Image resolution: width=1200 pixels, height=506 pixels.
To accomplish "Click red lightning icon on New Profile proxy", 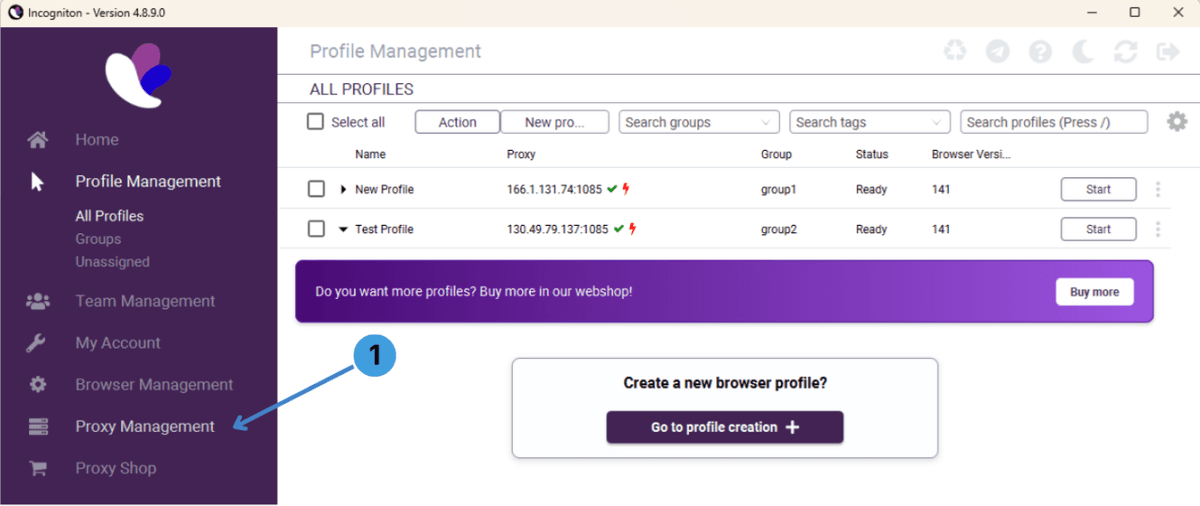I will 626,189.
